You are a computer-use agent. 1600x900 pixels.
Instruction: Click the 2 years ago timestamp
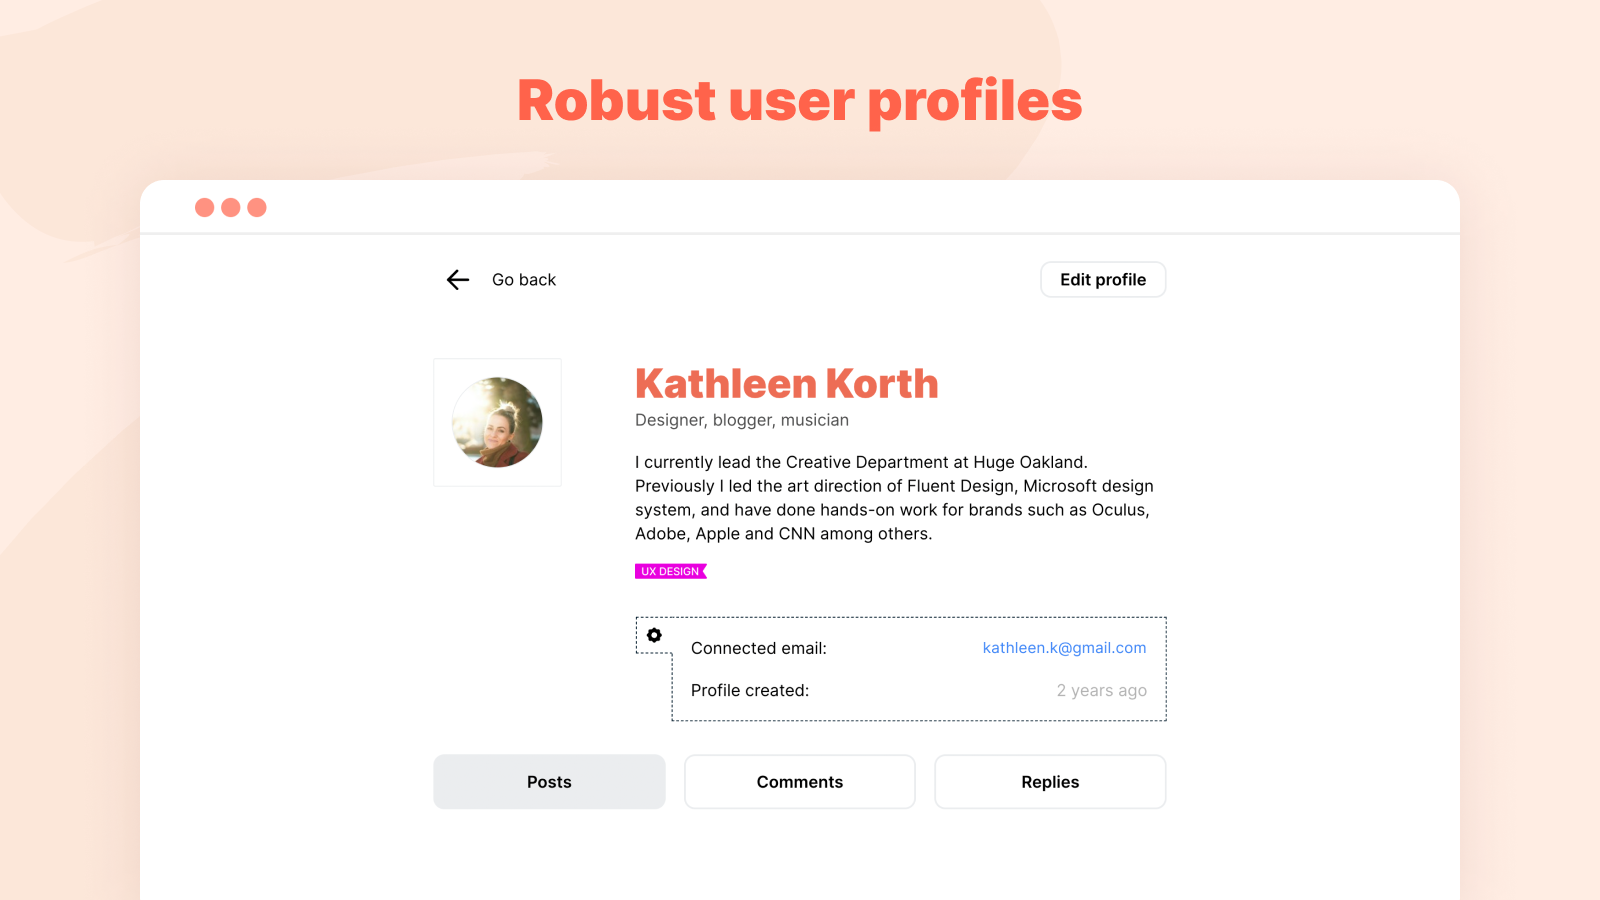click(x=1102, y=690)
